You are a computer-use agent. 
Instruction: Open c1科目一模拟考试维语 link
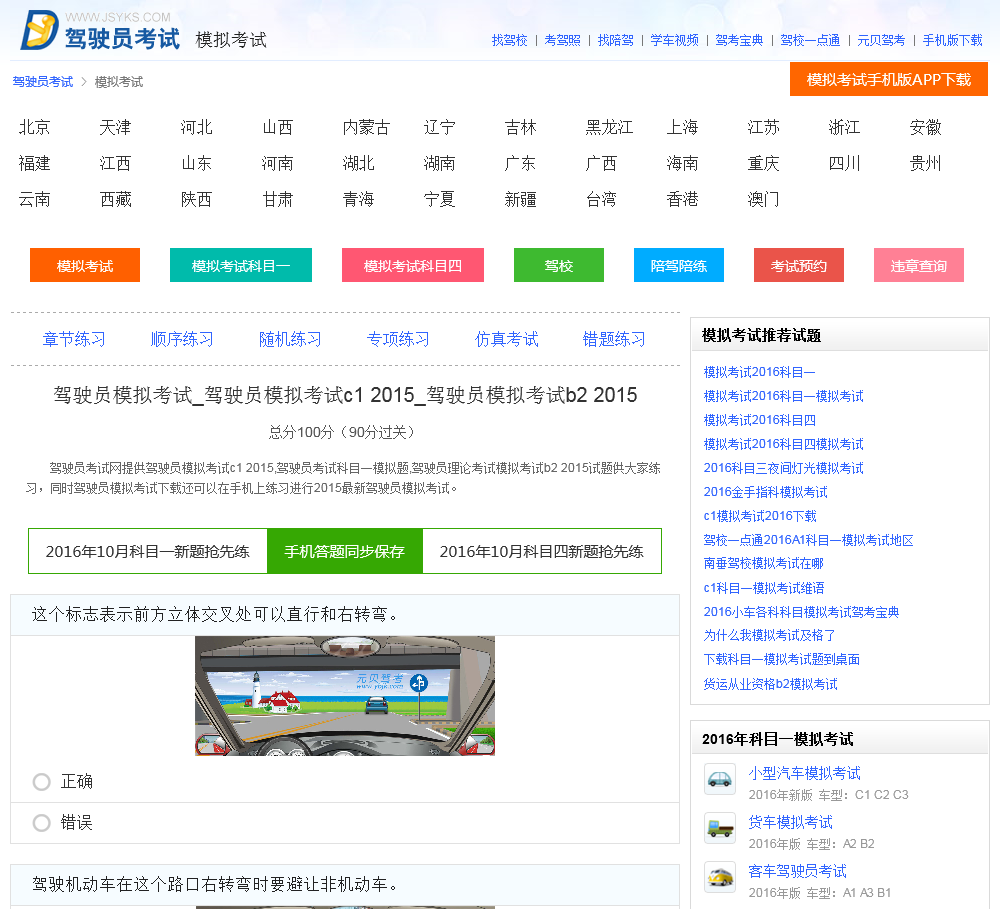pyautogui.click(x=763, y=588)
